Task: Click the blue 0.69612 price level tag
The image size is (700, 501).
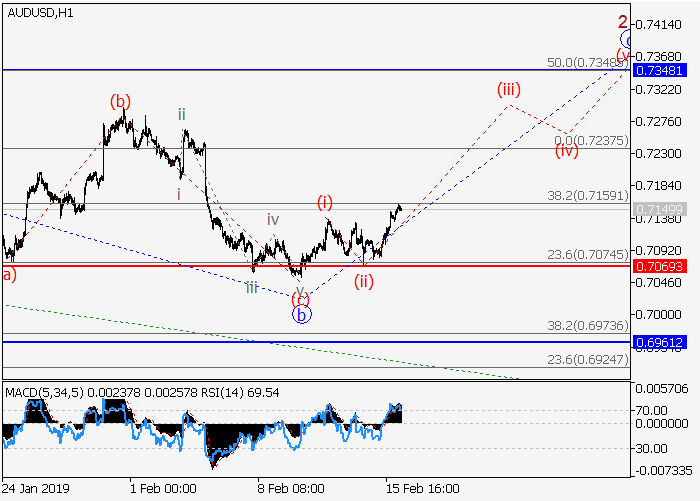Action: click(664, 342)
